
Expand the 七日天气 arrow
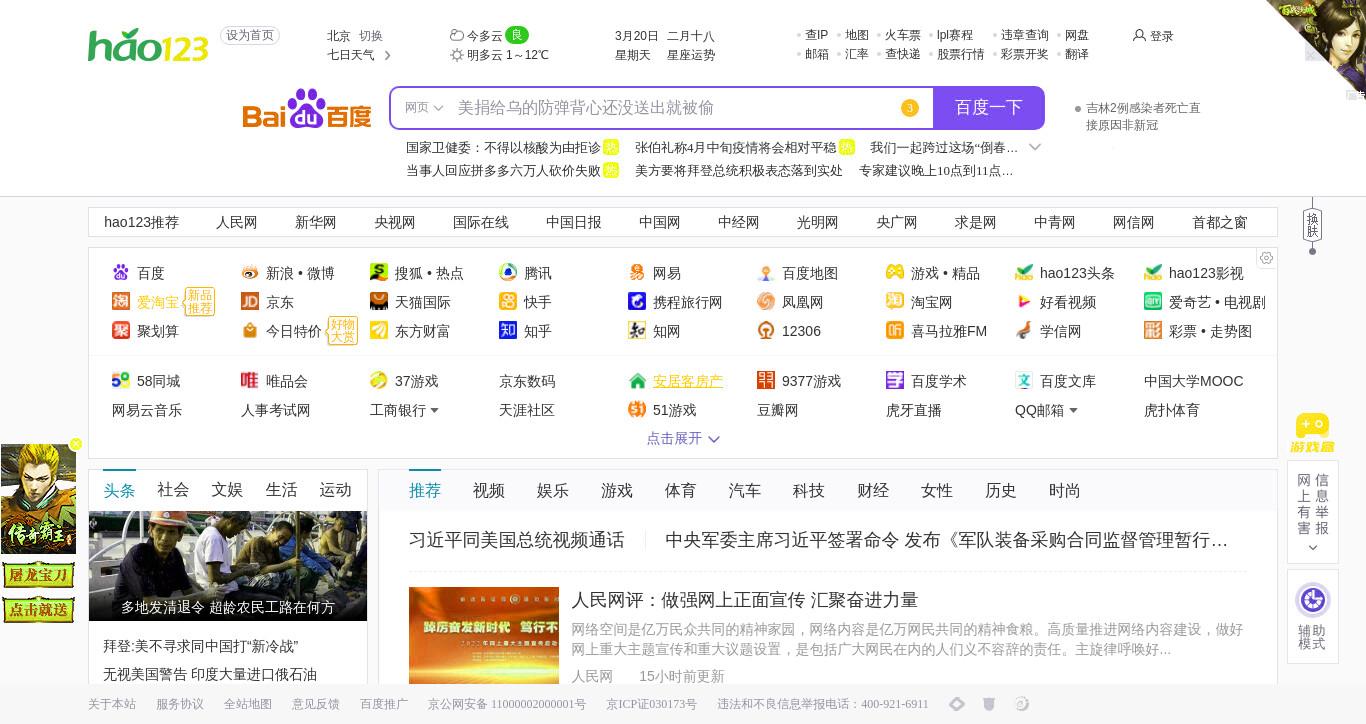[x=387, y=55]
